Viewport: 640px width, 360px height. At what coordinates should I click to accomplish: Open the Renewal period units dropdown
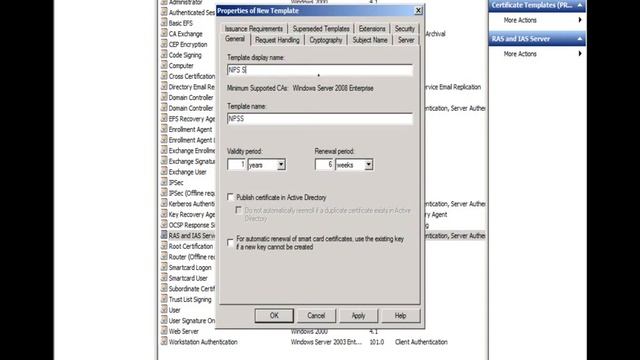click(x=369, y=164)
